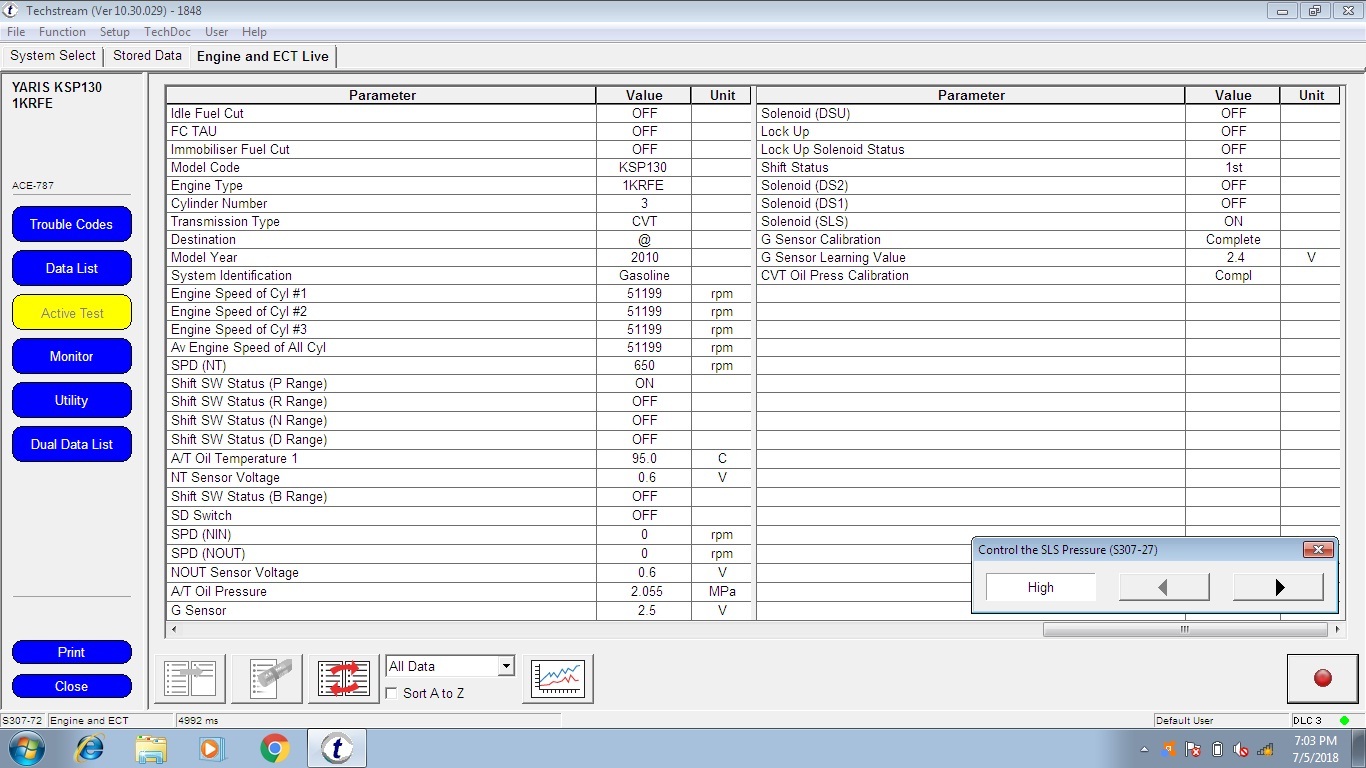The image size is (1366, 768).
Task: Click the Action Center flag tray icon
Action: tap(1192, 749)
